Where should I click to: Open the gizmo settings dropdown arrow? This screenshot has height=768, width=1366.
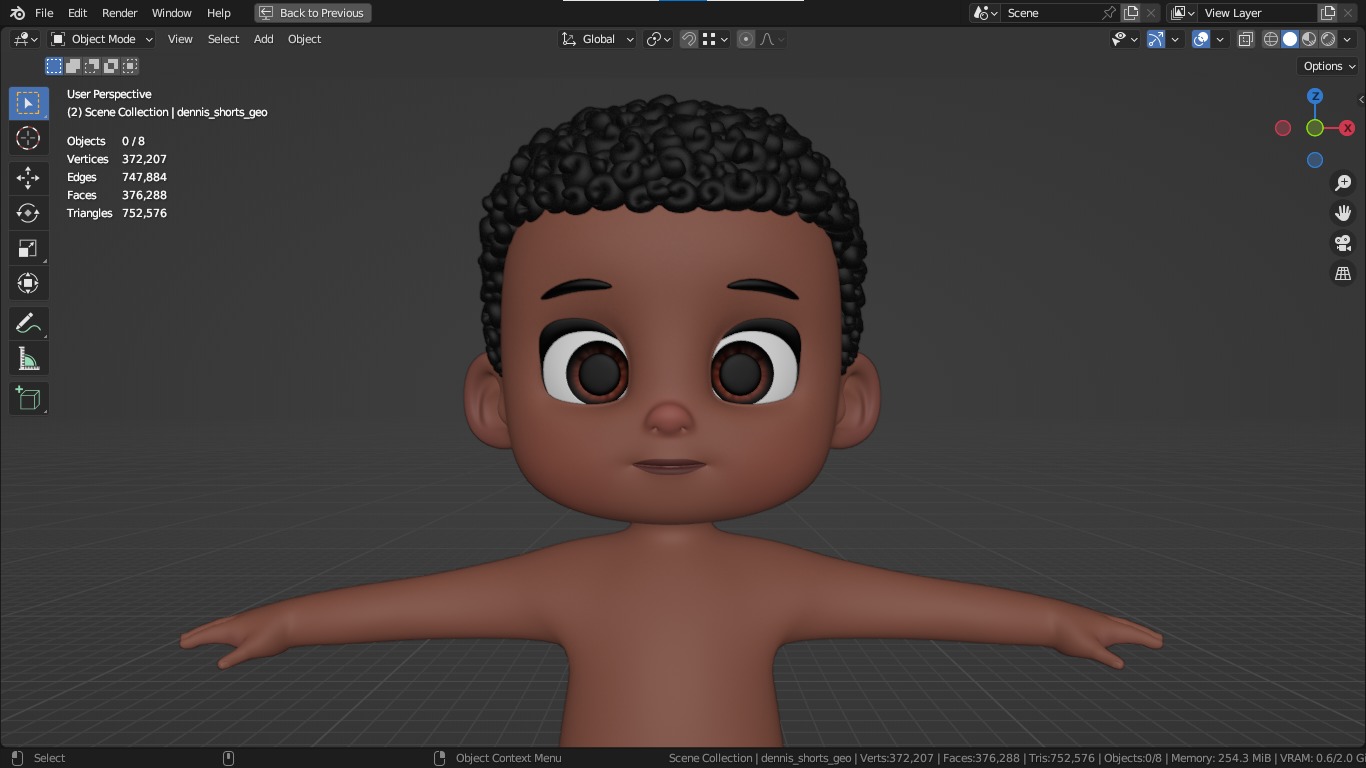(x=1176, y=39)
